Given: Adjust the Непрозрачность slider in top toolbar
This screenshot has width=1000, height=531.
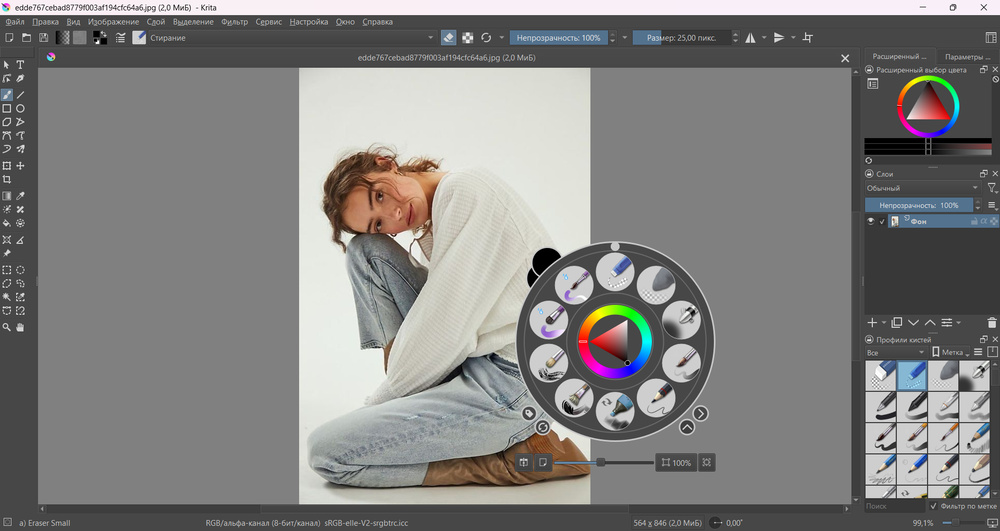Looking at the screenshot, I should tap(558, 38).
